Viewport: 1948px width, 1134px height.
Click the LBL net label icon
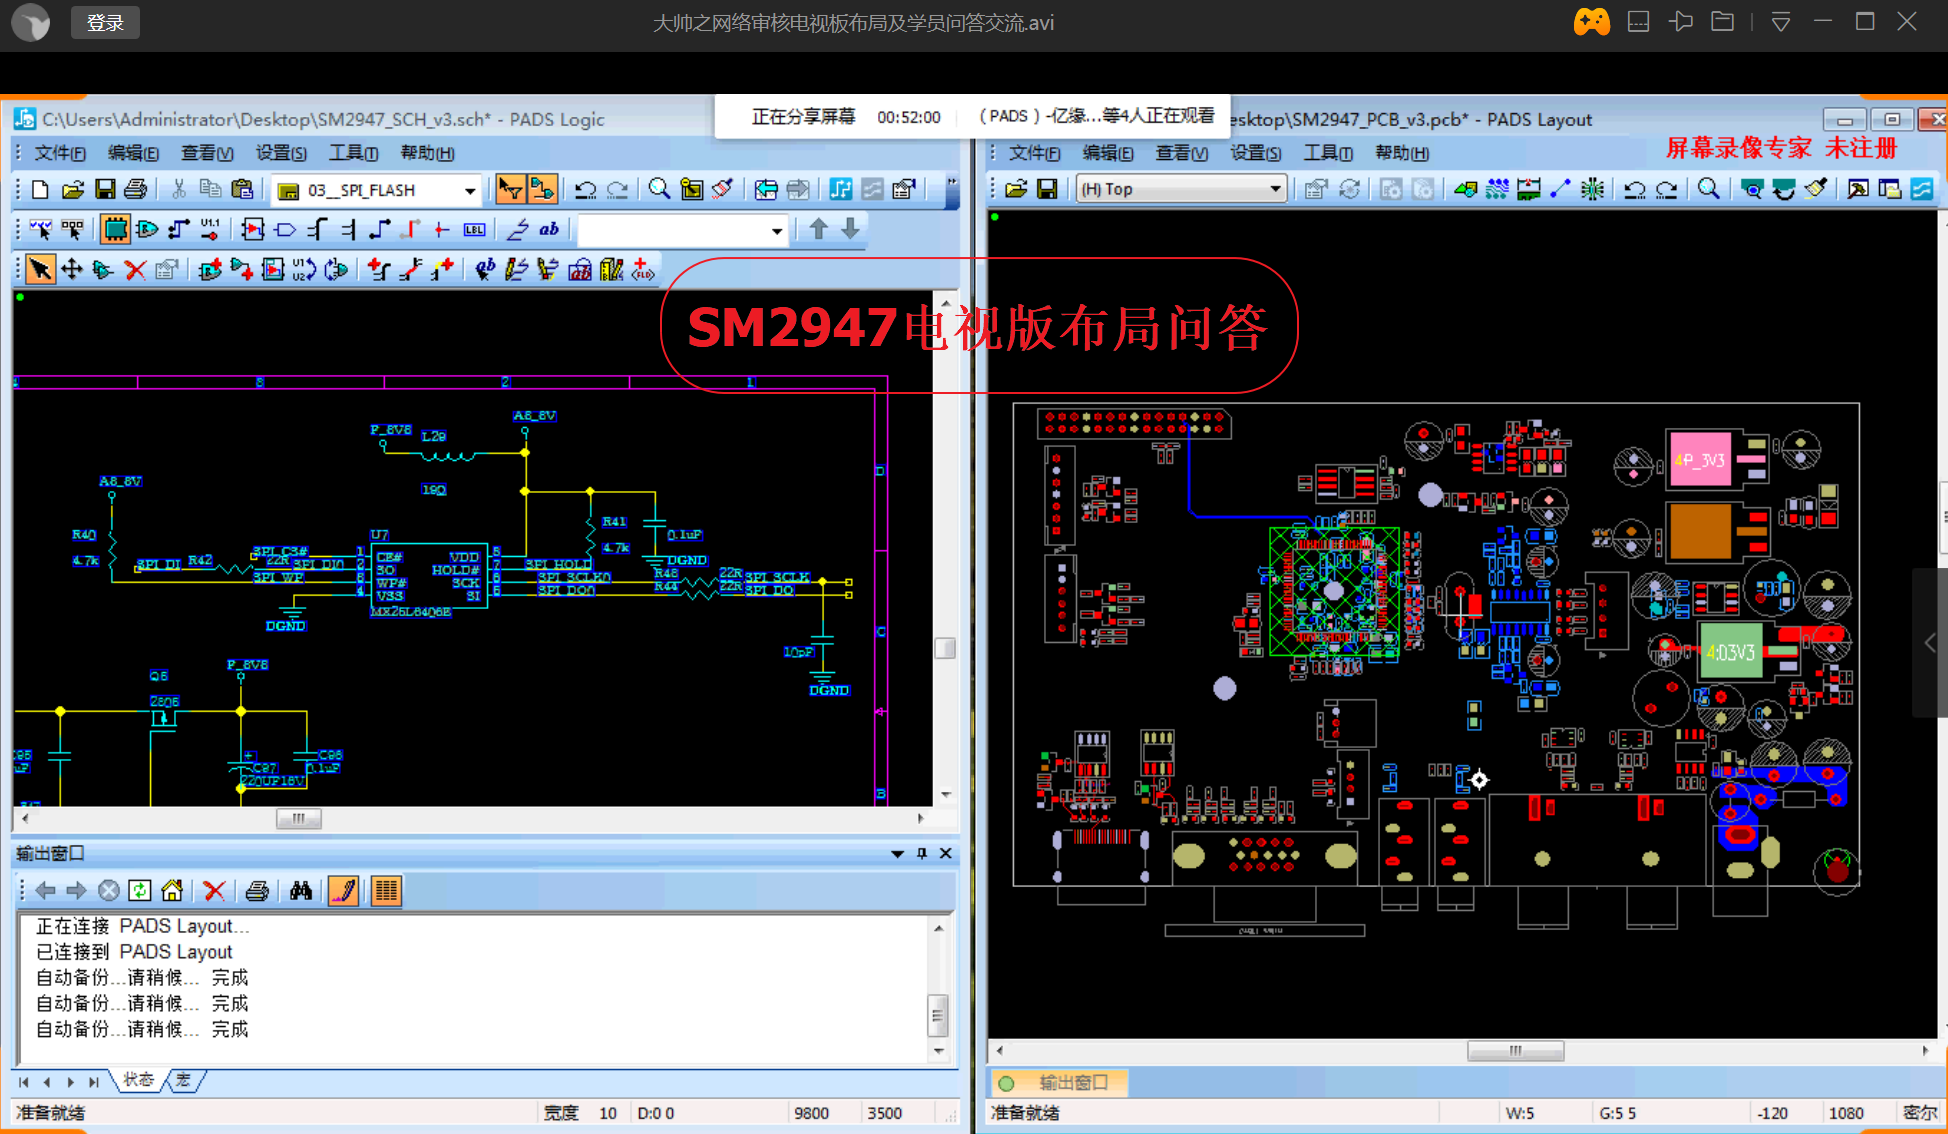(x=475, y=230)
